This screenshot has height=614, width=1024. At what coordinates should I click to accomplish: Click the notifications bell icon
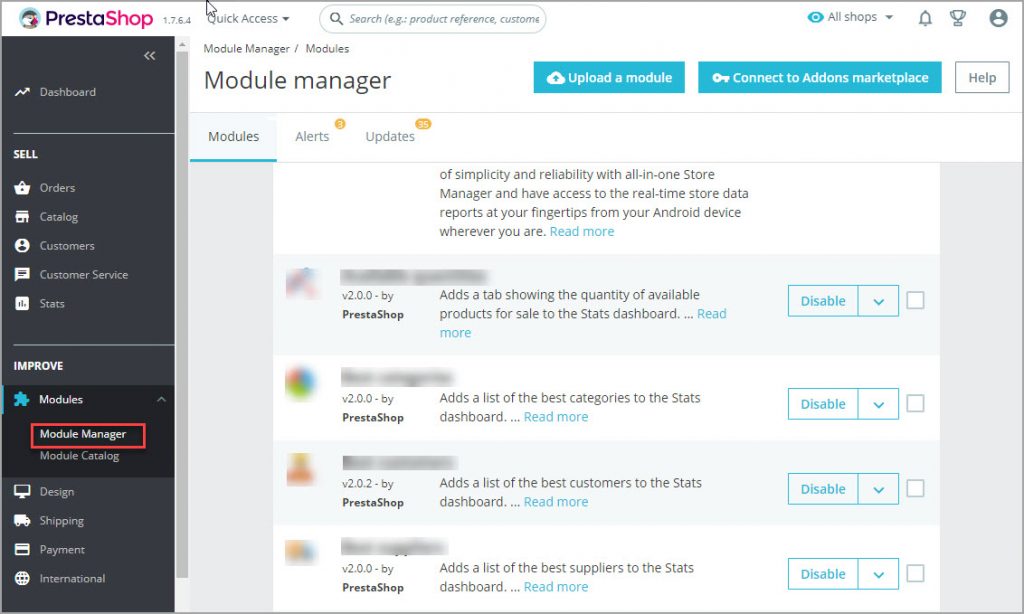click(x=925, y=18)
